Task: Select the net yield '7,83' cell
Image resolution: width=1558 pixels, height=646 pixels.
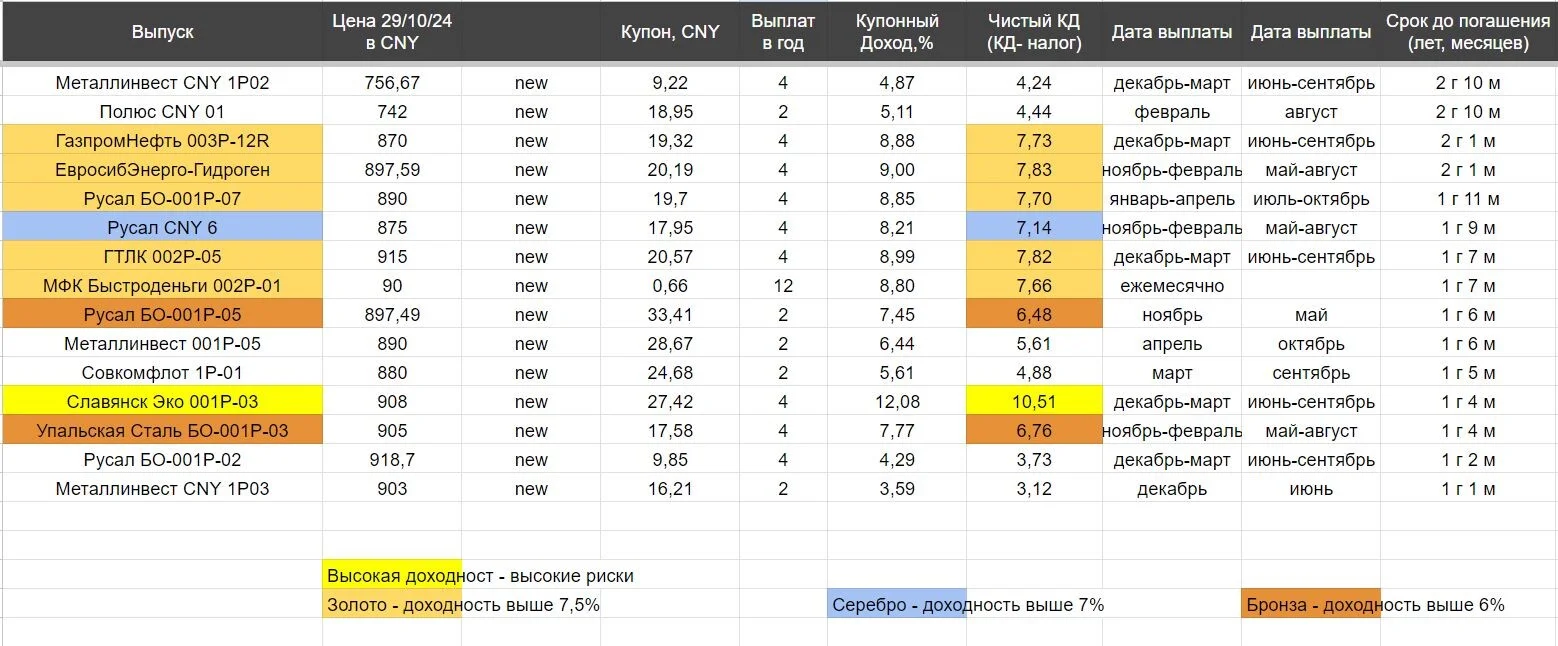Action: (1034, 170)
